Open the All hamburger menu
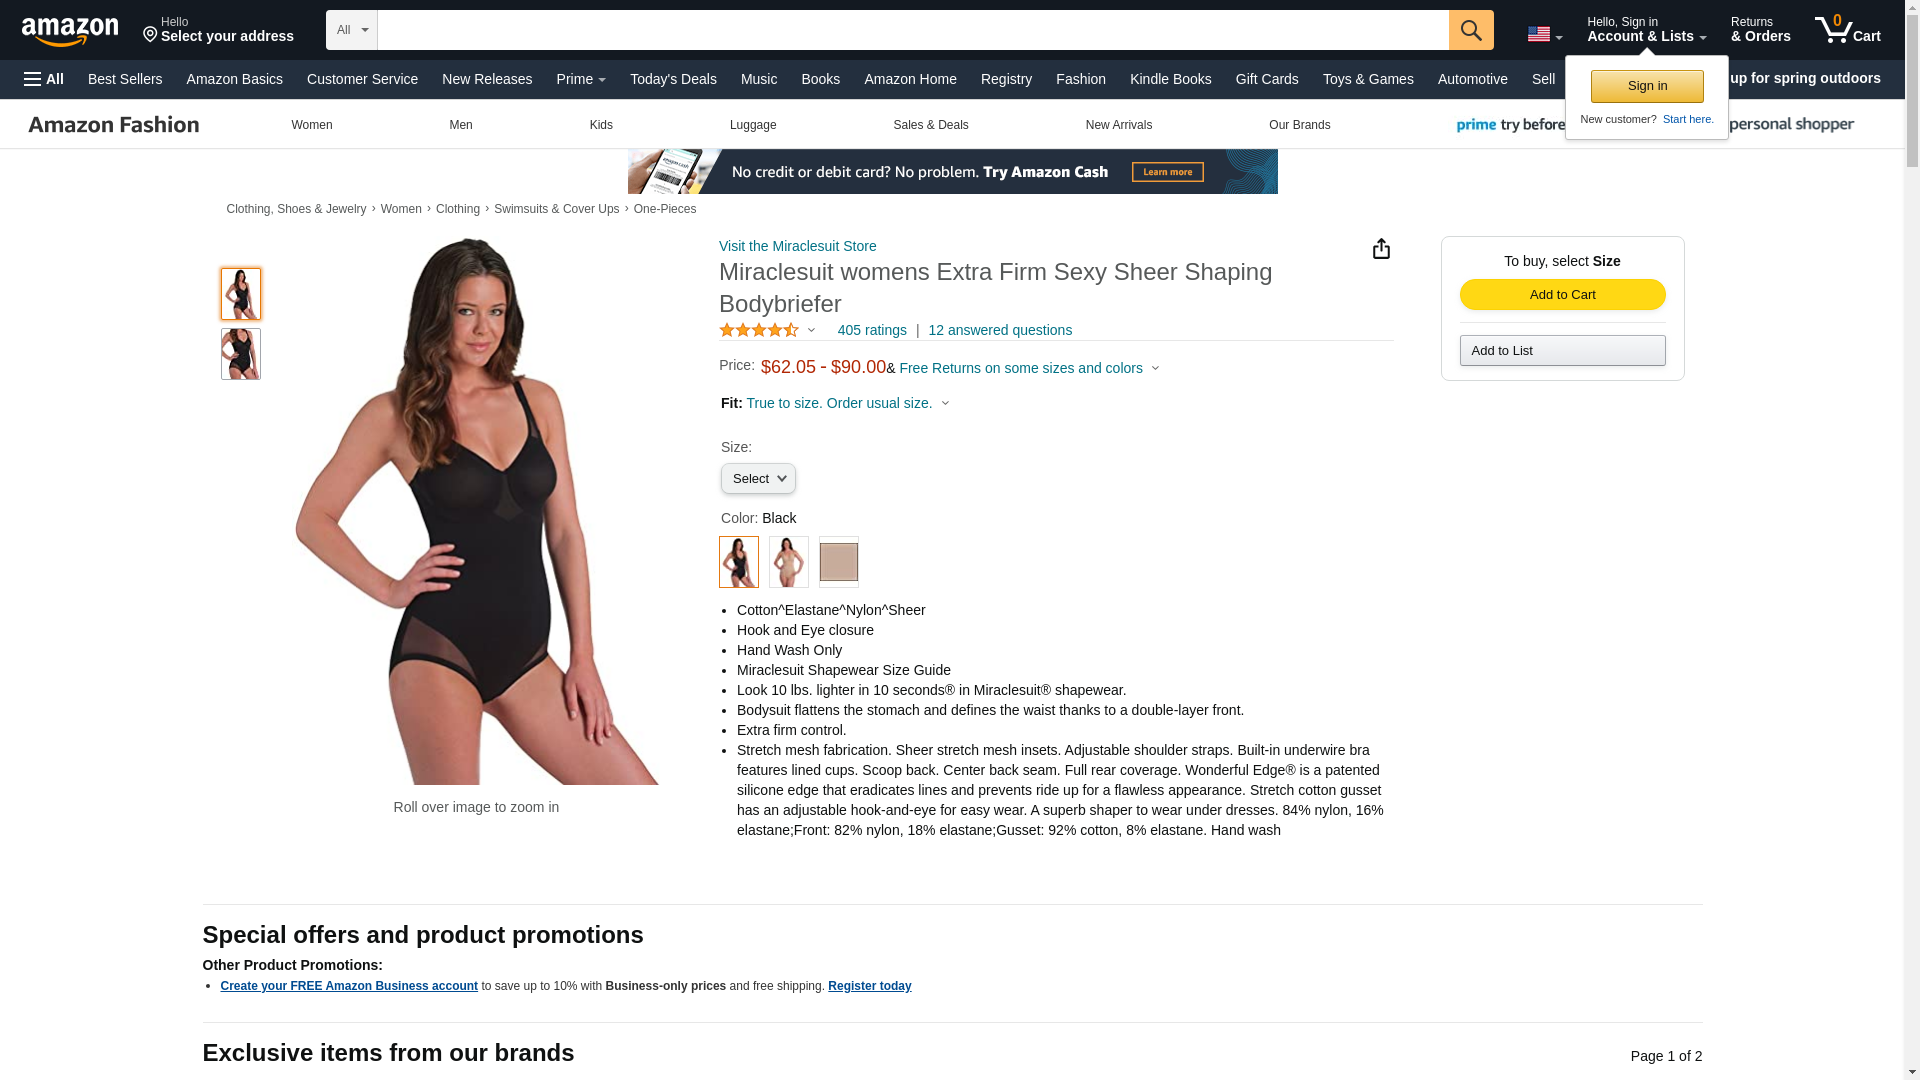1920x1080 pixels. (44, 79)
